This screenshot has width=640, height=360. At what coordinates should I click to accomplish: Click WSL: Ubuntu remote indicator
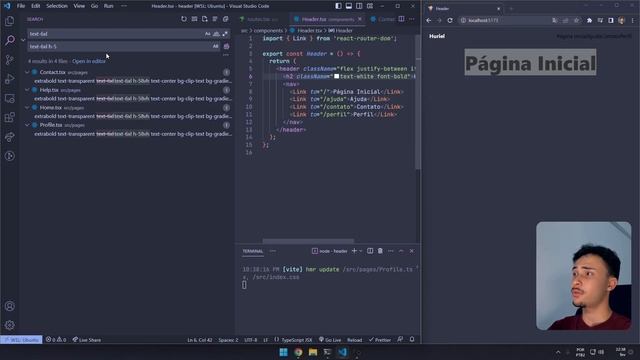click(x=21, y=340)
